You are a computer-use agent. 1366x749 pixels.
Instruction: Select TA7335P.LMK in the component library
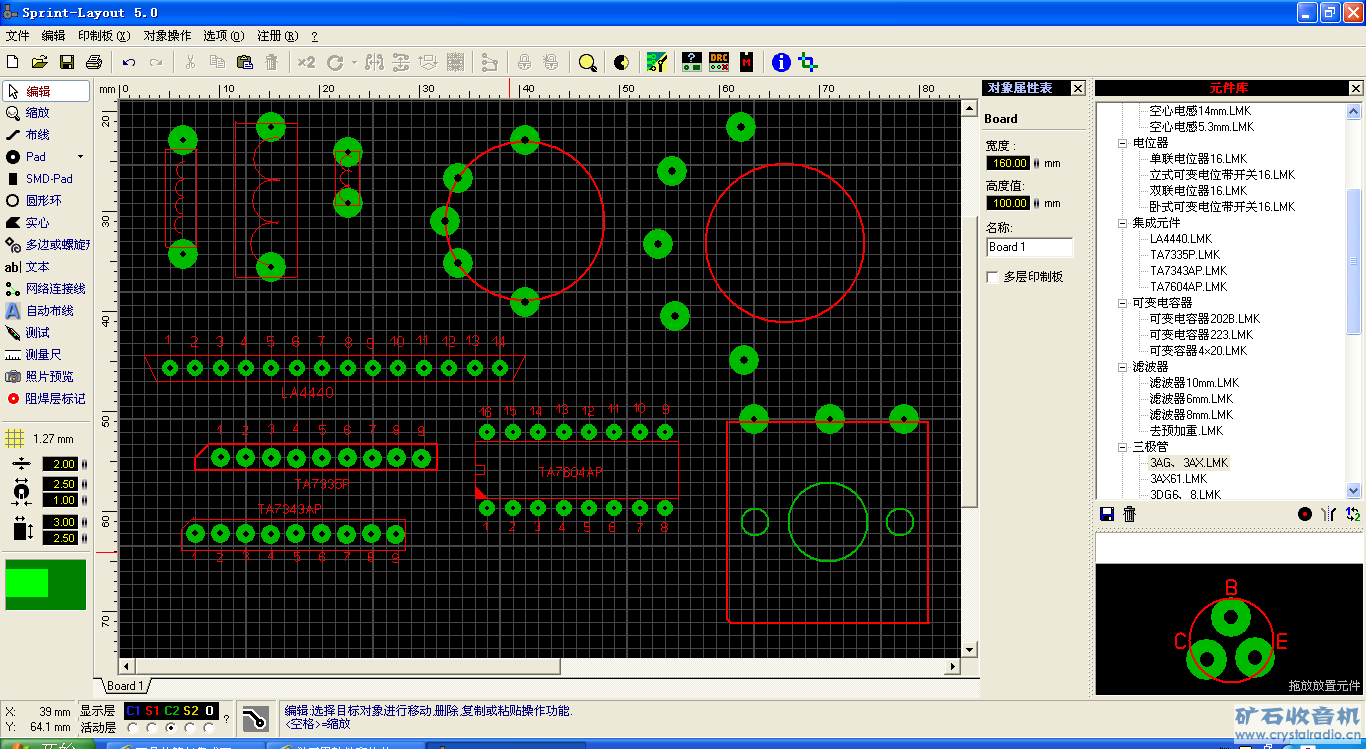point(1185,255)
